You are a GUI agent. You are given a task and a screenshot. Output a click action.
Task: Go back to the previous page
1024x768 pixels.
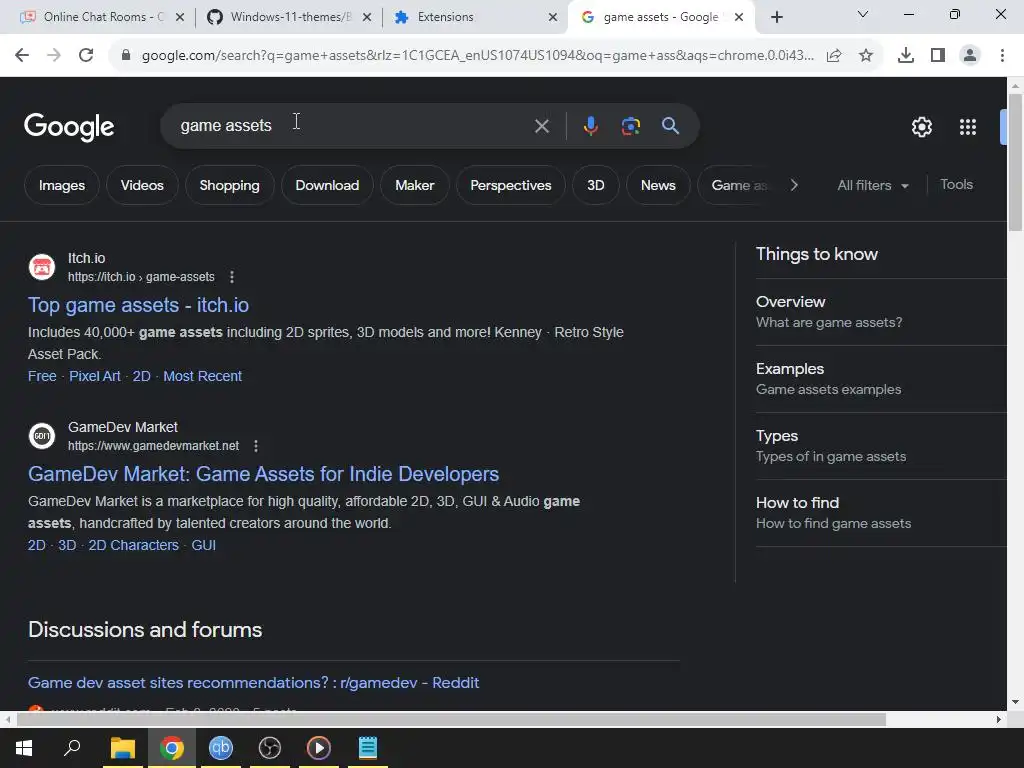tap(22, 56)
